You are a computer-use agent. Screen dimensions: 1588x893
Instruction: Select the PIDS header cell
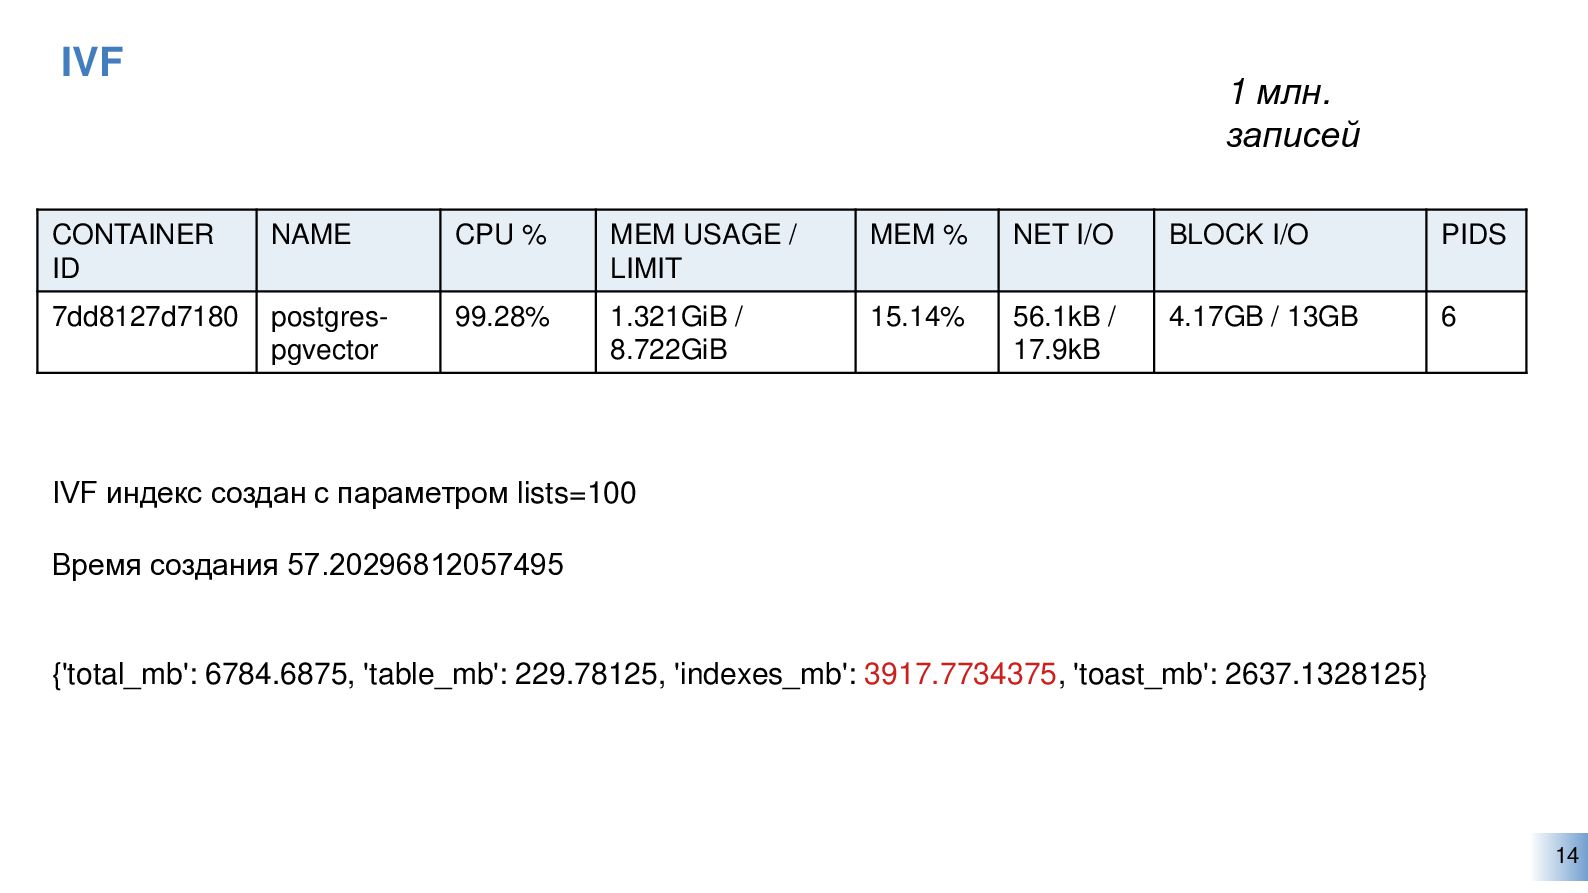(1476, 251)
